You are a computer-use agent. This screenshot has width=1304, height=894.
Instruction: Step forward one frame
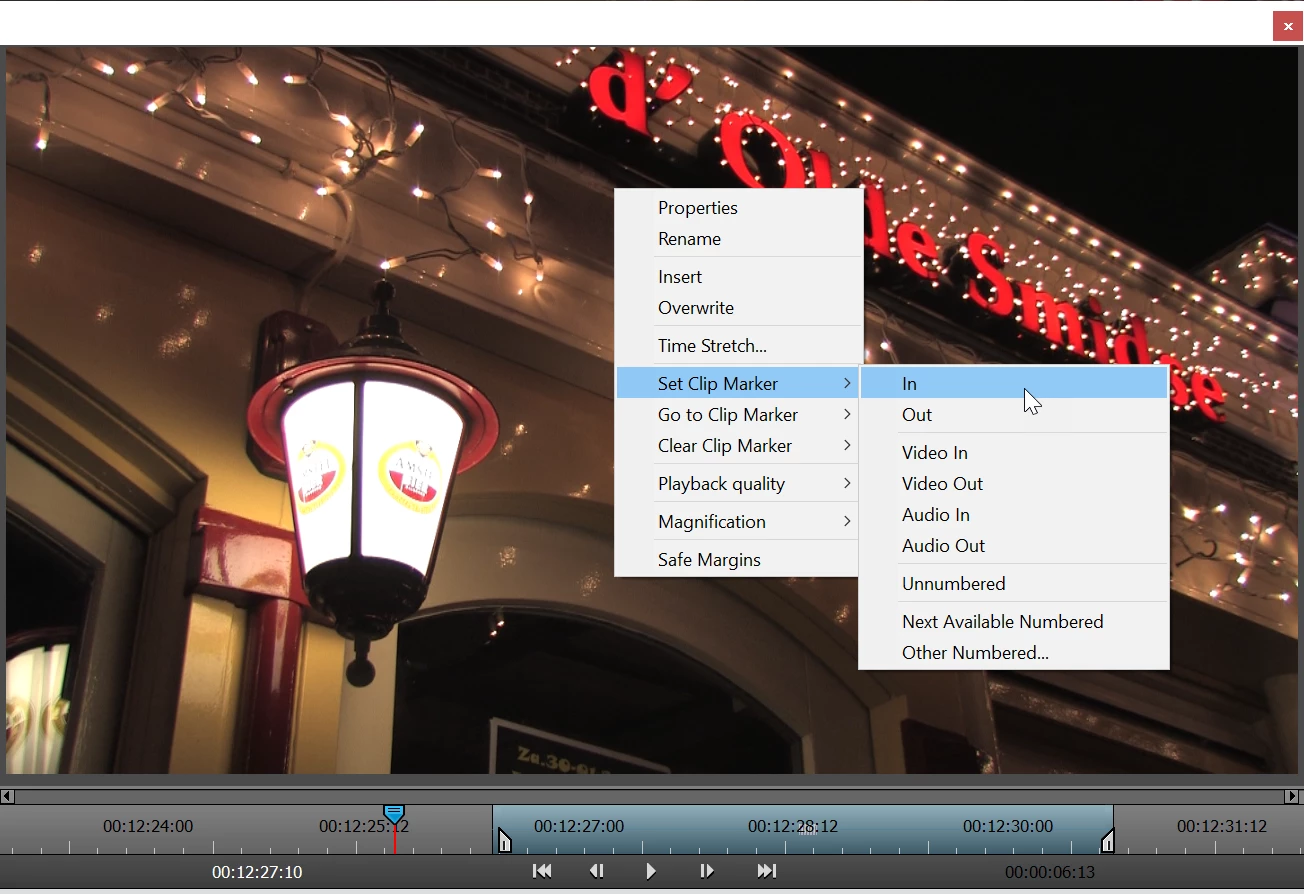[x=707, y=871]
